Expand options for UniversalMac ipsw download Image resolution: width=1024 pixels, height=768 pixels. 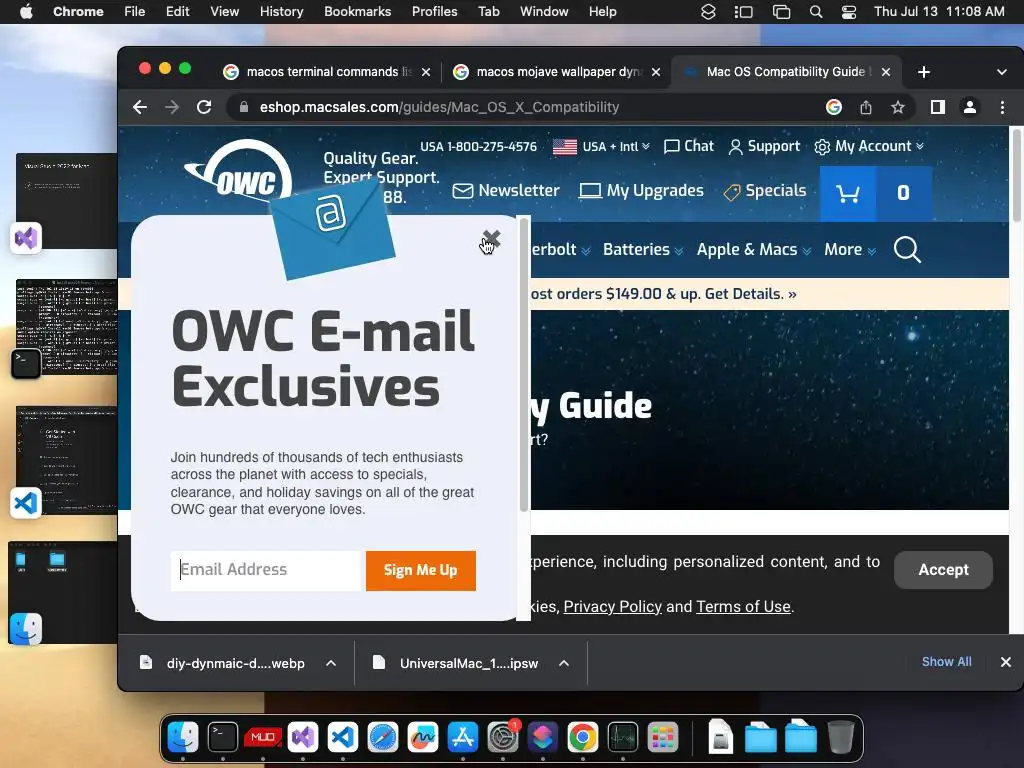click(564, 663)
